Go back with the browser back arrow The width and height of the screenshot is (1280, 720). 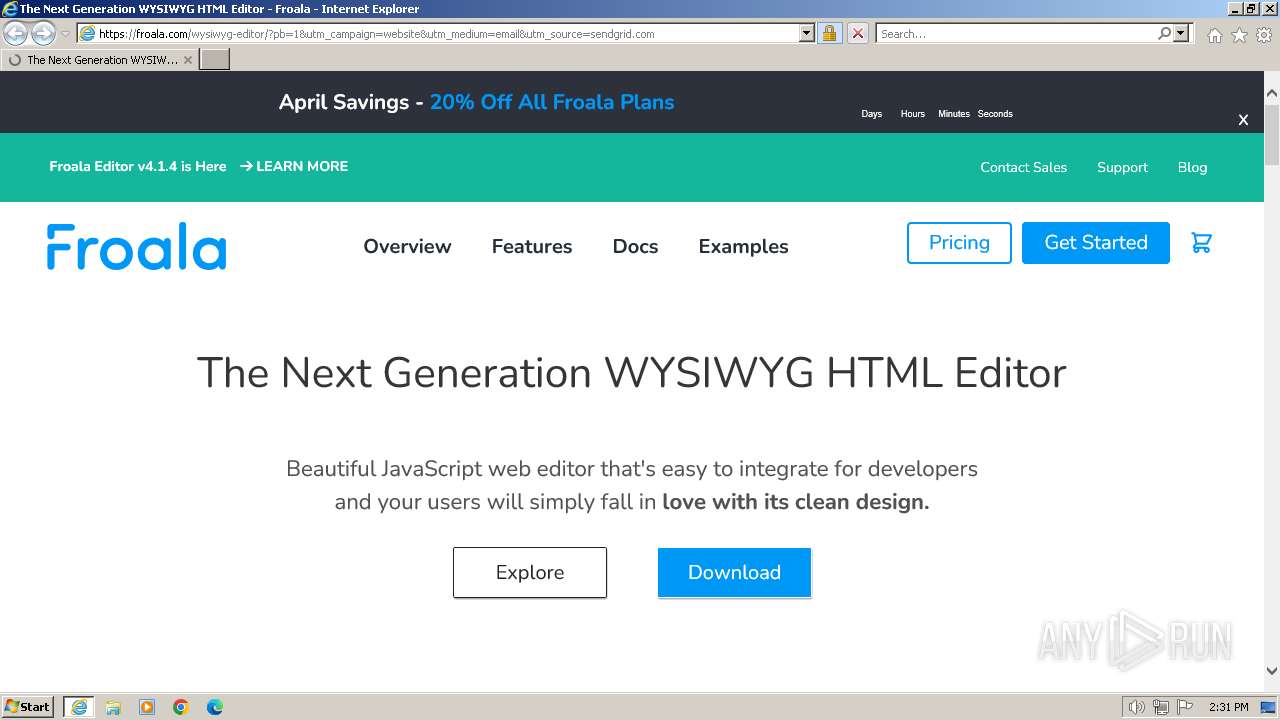coord(16,33)
